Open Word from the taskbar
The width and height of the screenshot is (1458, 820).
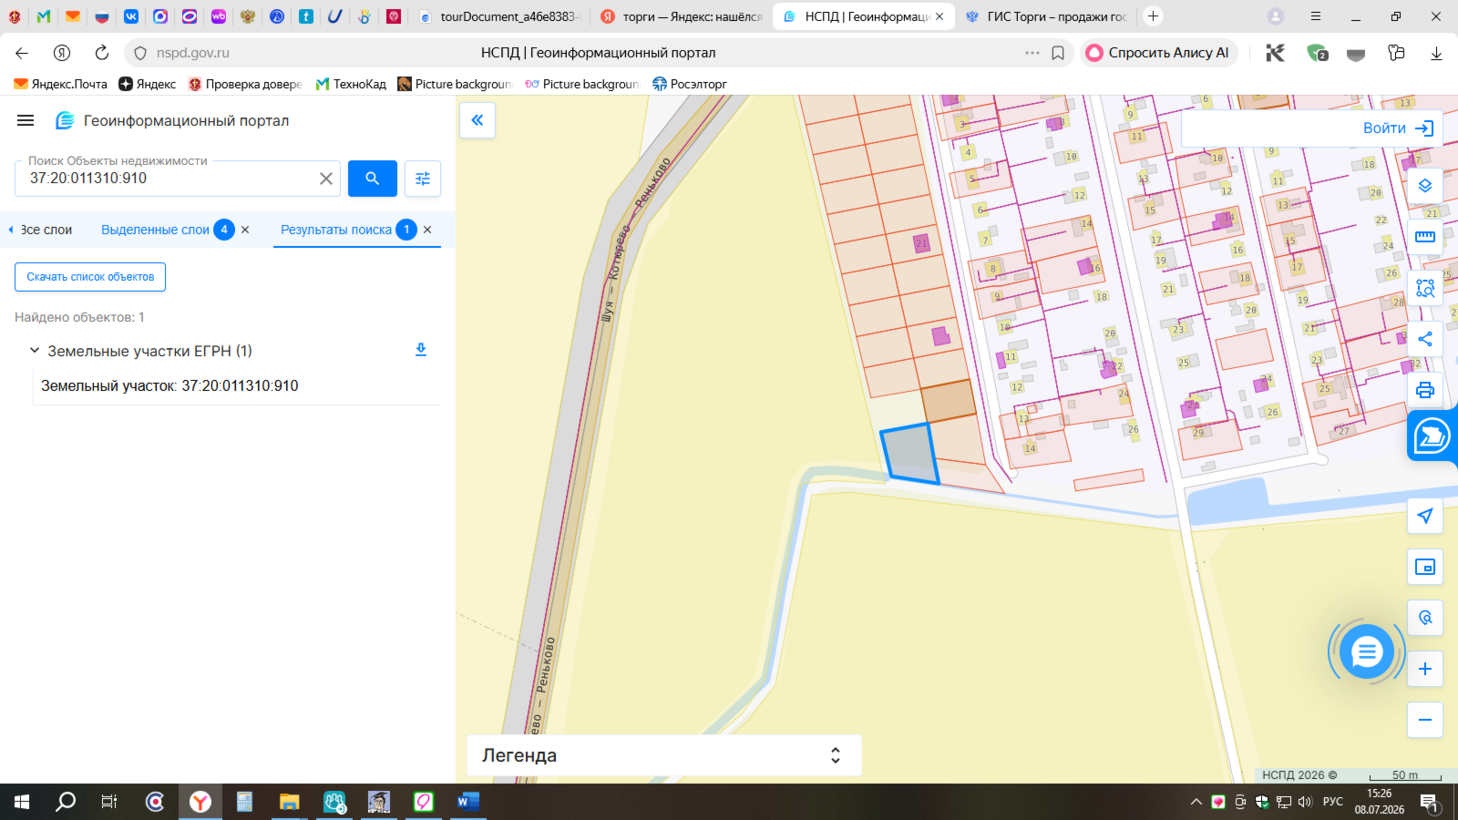467,802
